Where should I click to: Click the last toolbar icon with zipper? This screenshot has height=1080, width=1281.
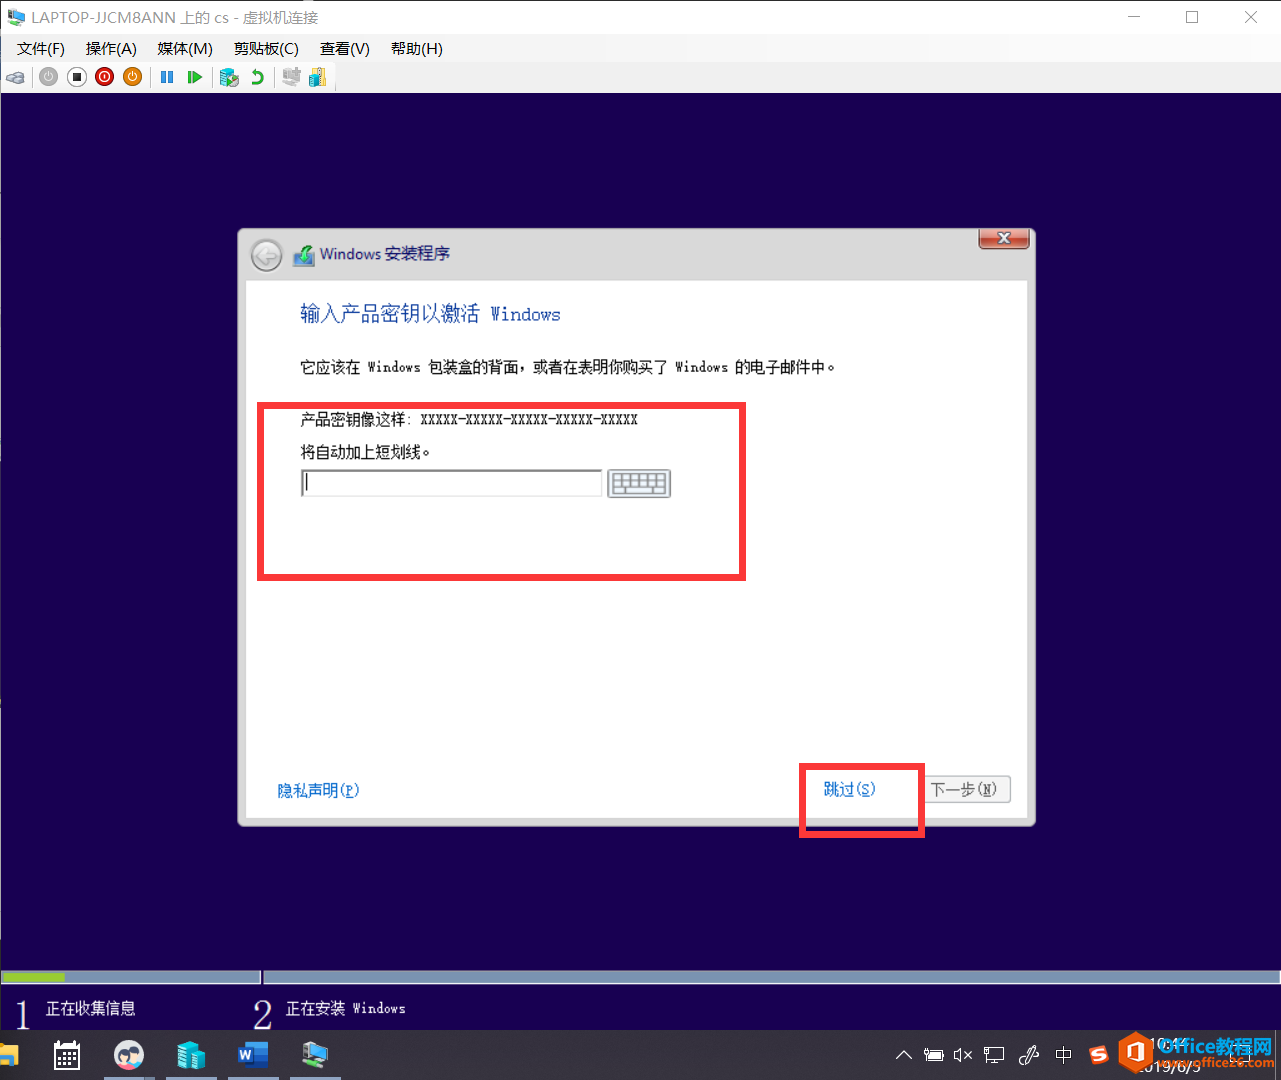[x=318, y=77]
